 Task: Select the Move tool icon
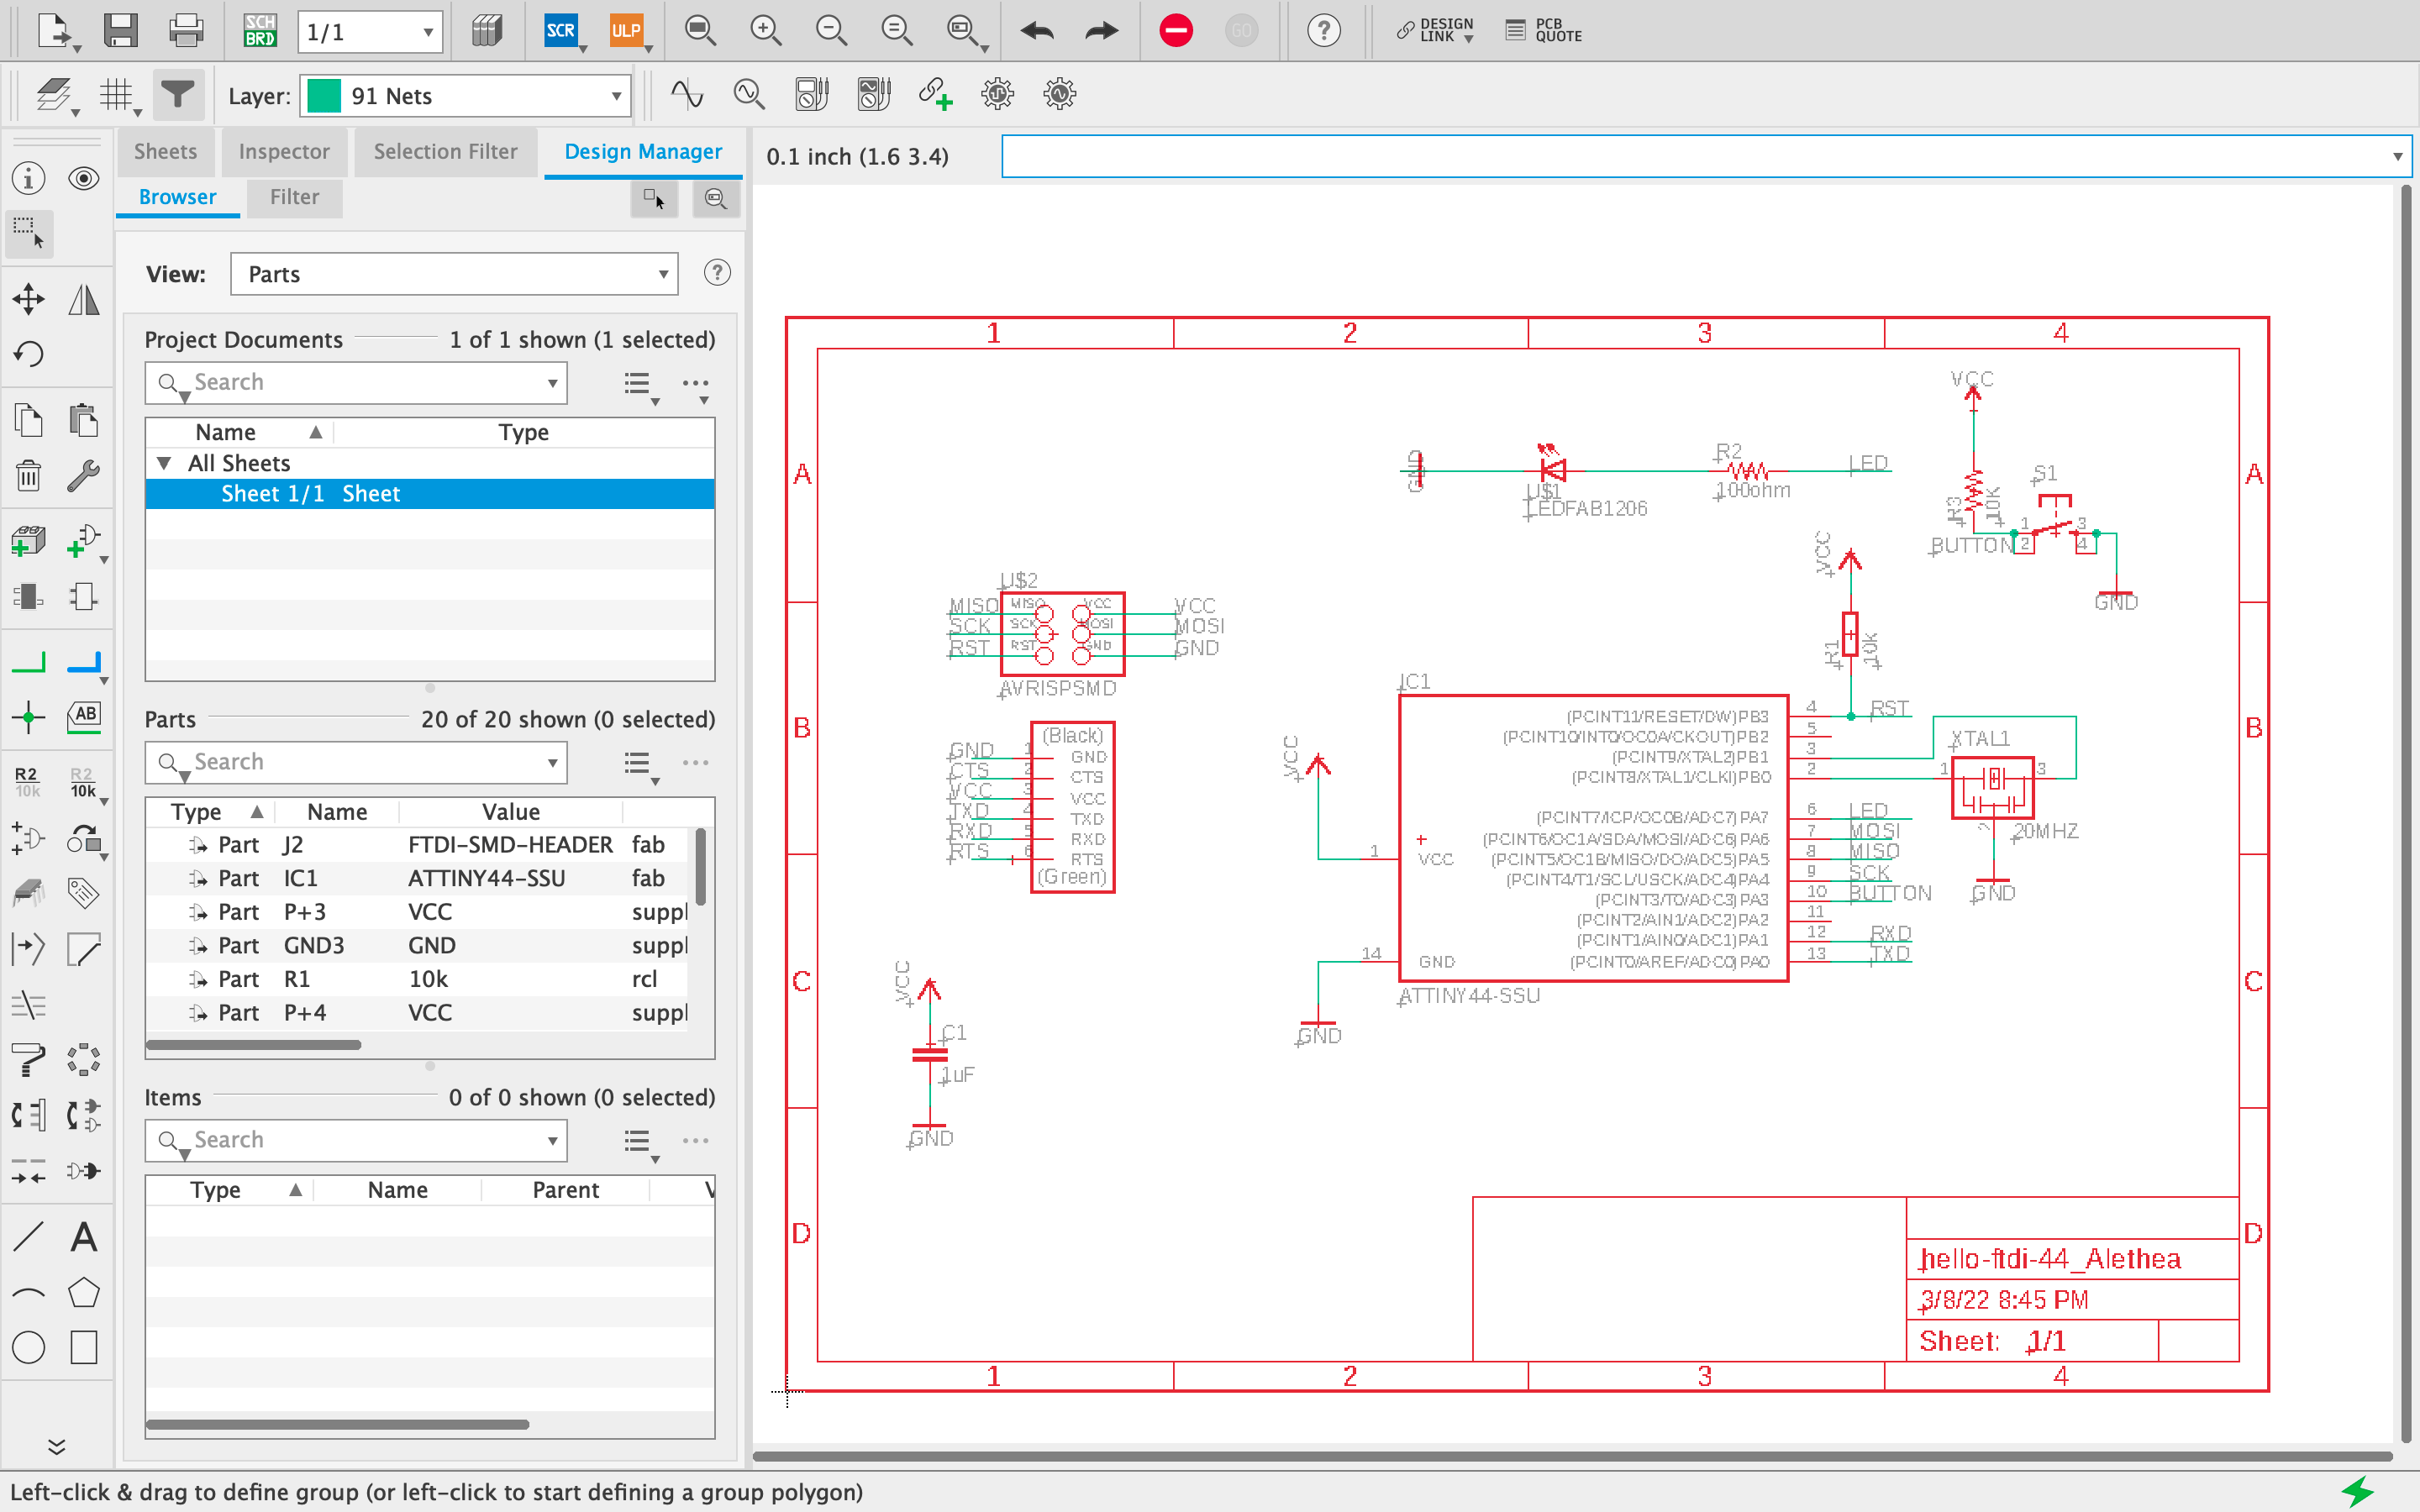pyautogui.click(x=28, y=298)
